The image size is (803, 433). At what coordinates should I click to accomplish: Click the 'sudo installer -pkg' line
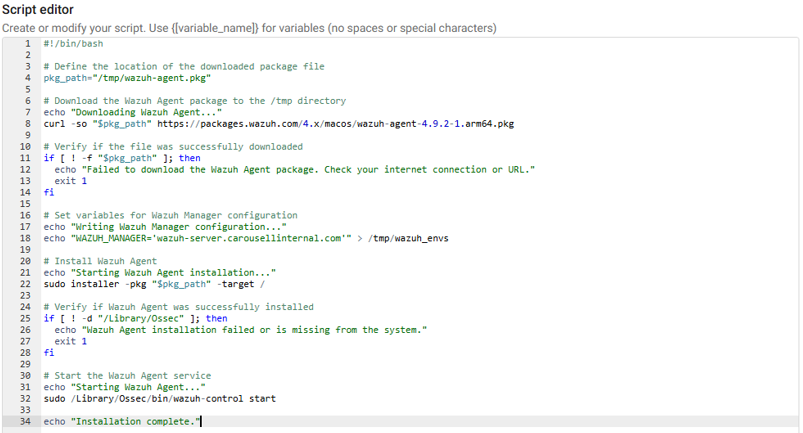click(154, 284)
